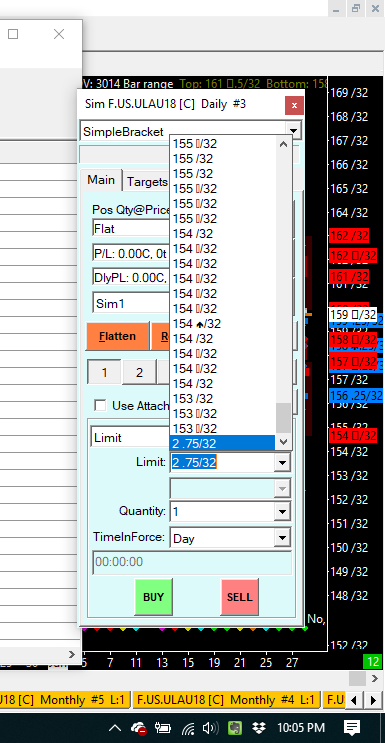This screenshot has width=385, height=743.
Task: Click 148 /32 on the chart price scale
Action: (349, 596)
